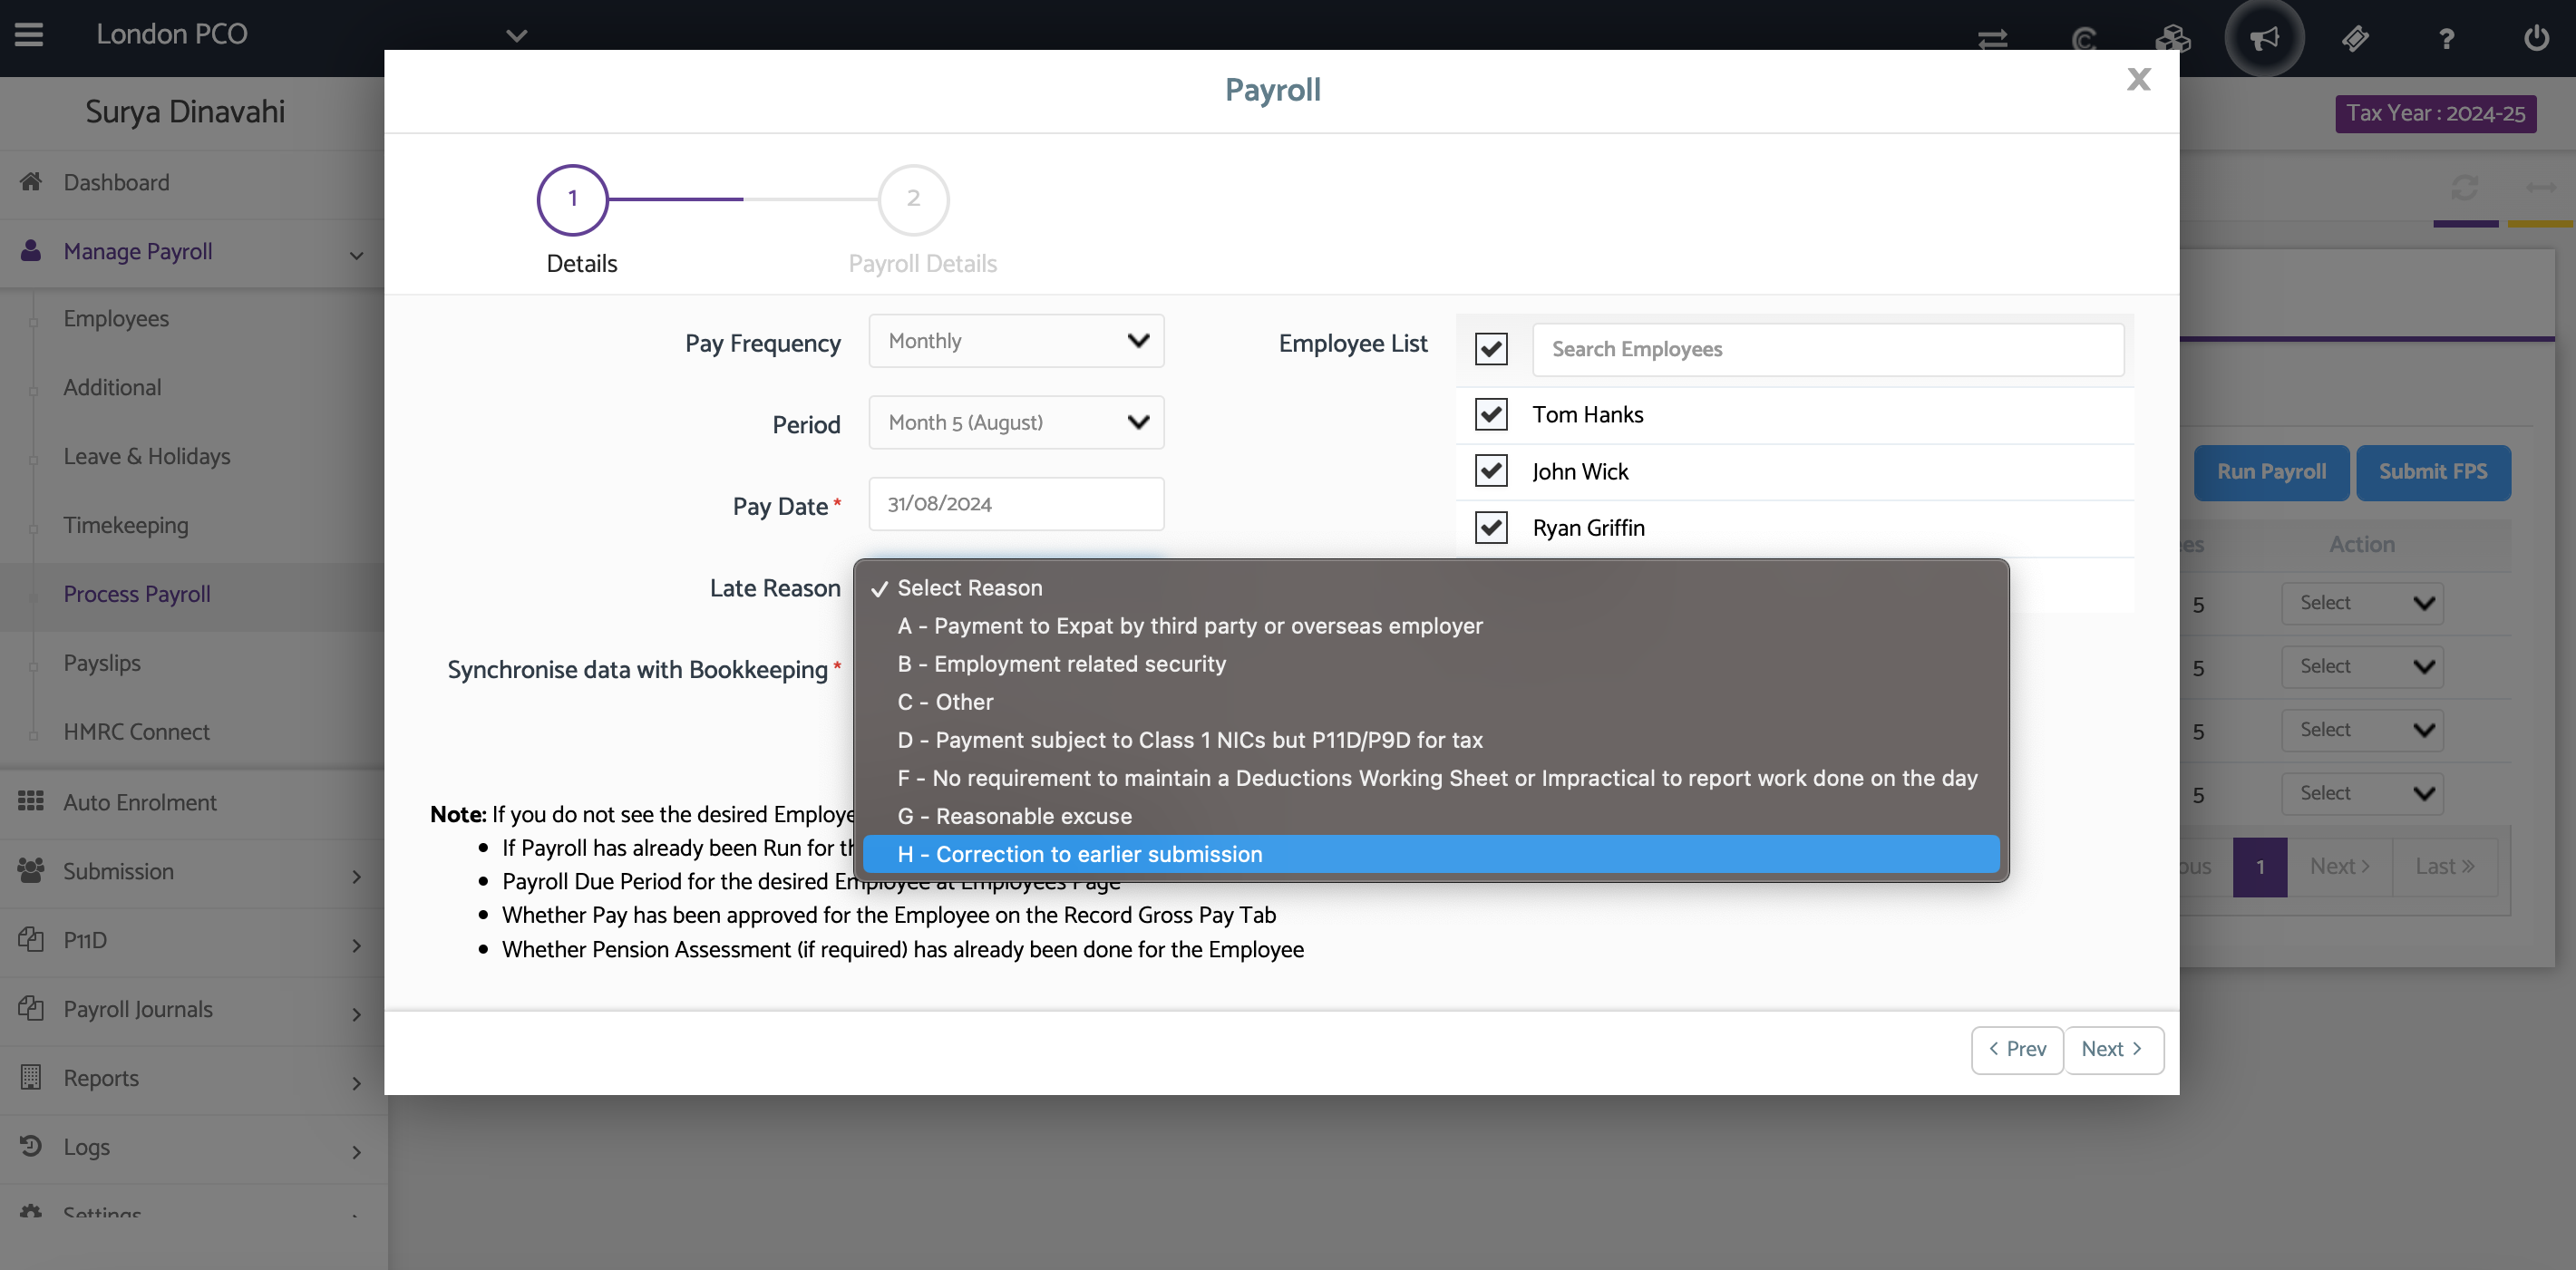The height and width of the screenshot is (1270, 2576).
Task: Click the power logout icon
Action: pyautogui.click(x=2536, y=39)
